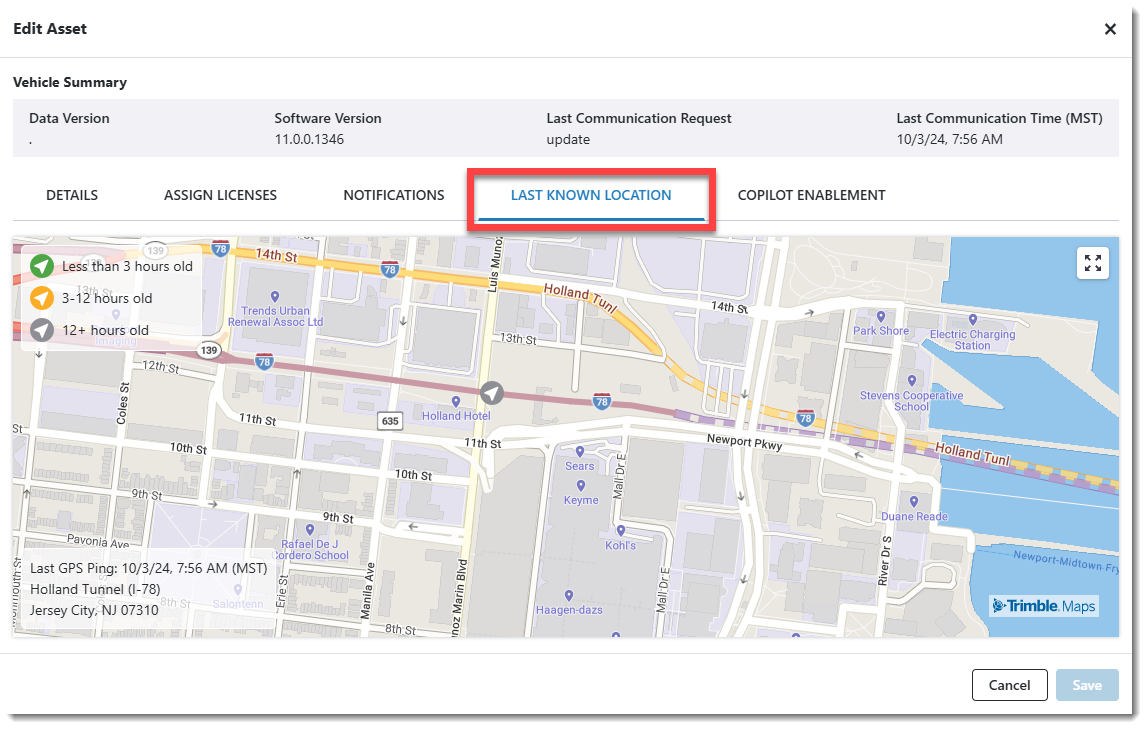Go to the CoPilot Enablement tab
Image resolution: width=1147 pixels, height=729 pixels.
[811, 195]
